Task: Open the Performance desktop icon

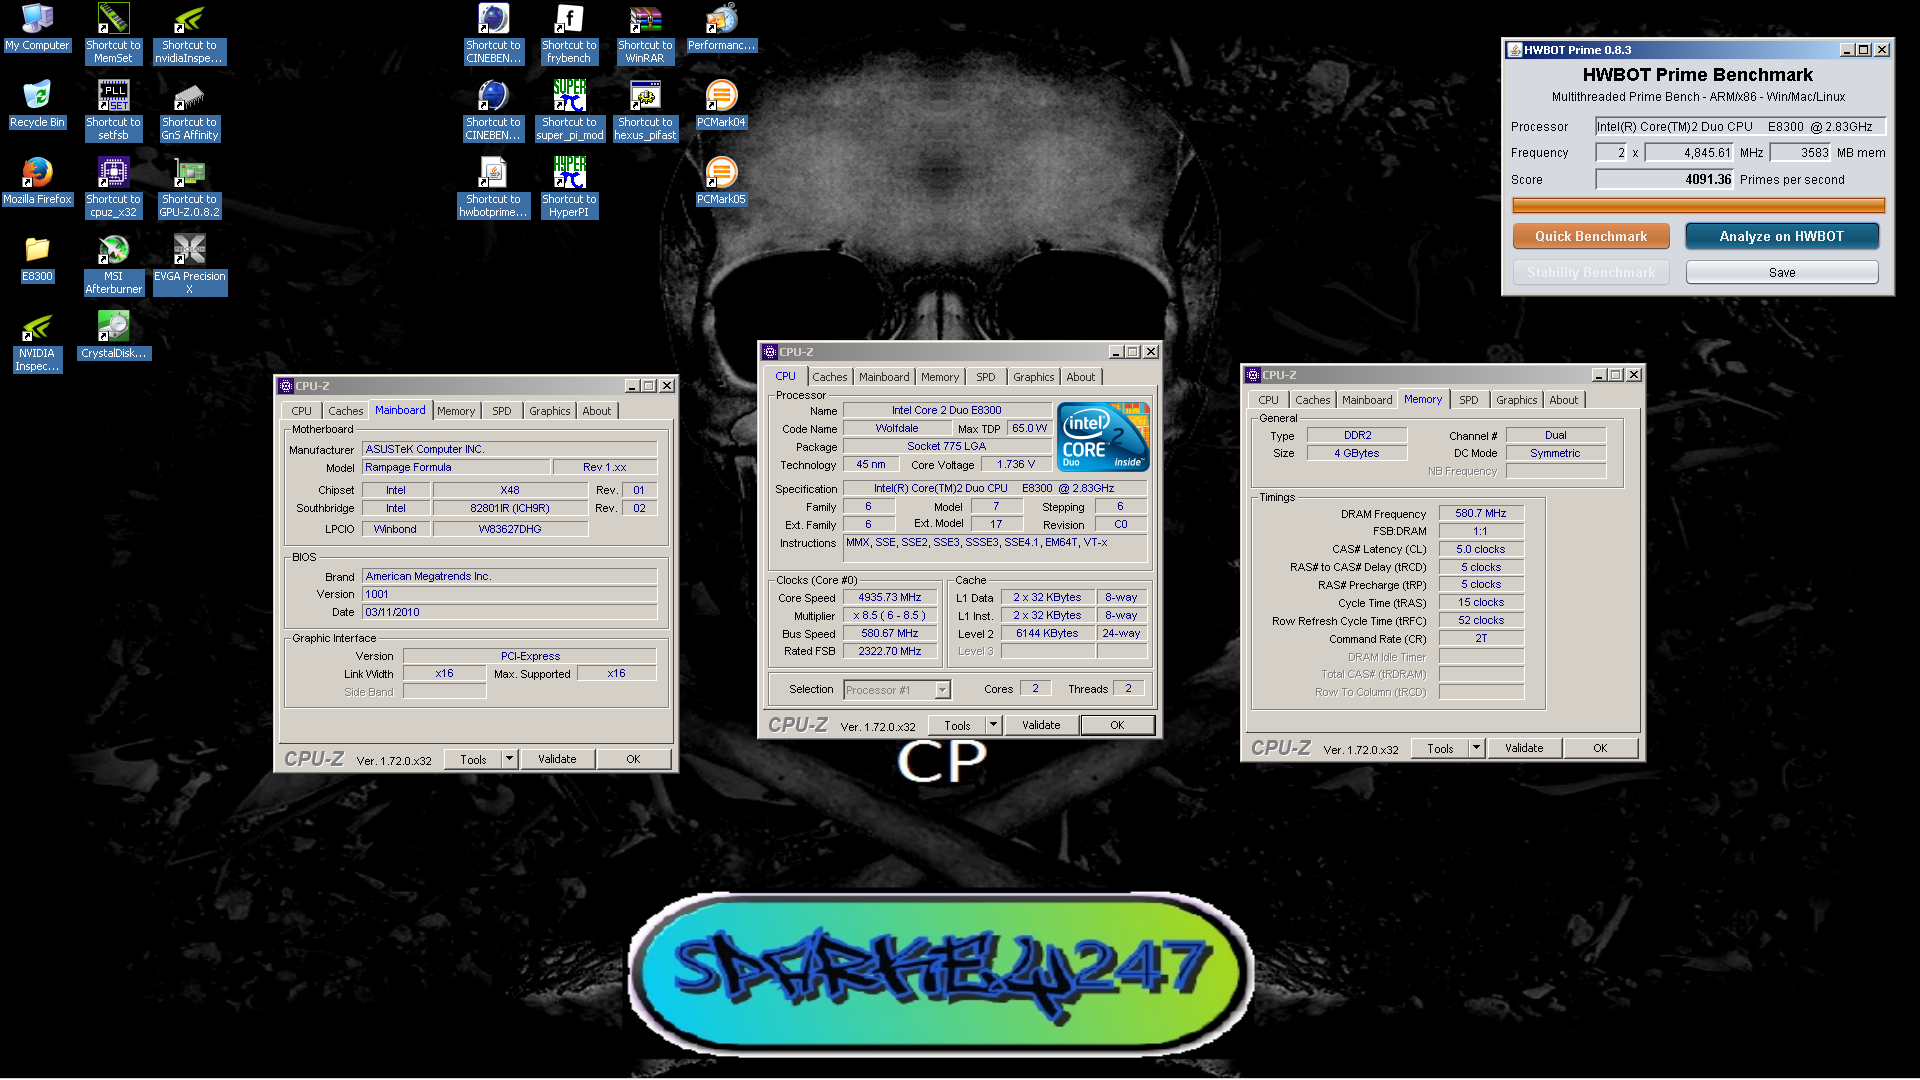Action: click(721, 28)
